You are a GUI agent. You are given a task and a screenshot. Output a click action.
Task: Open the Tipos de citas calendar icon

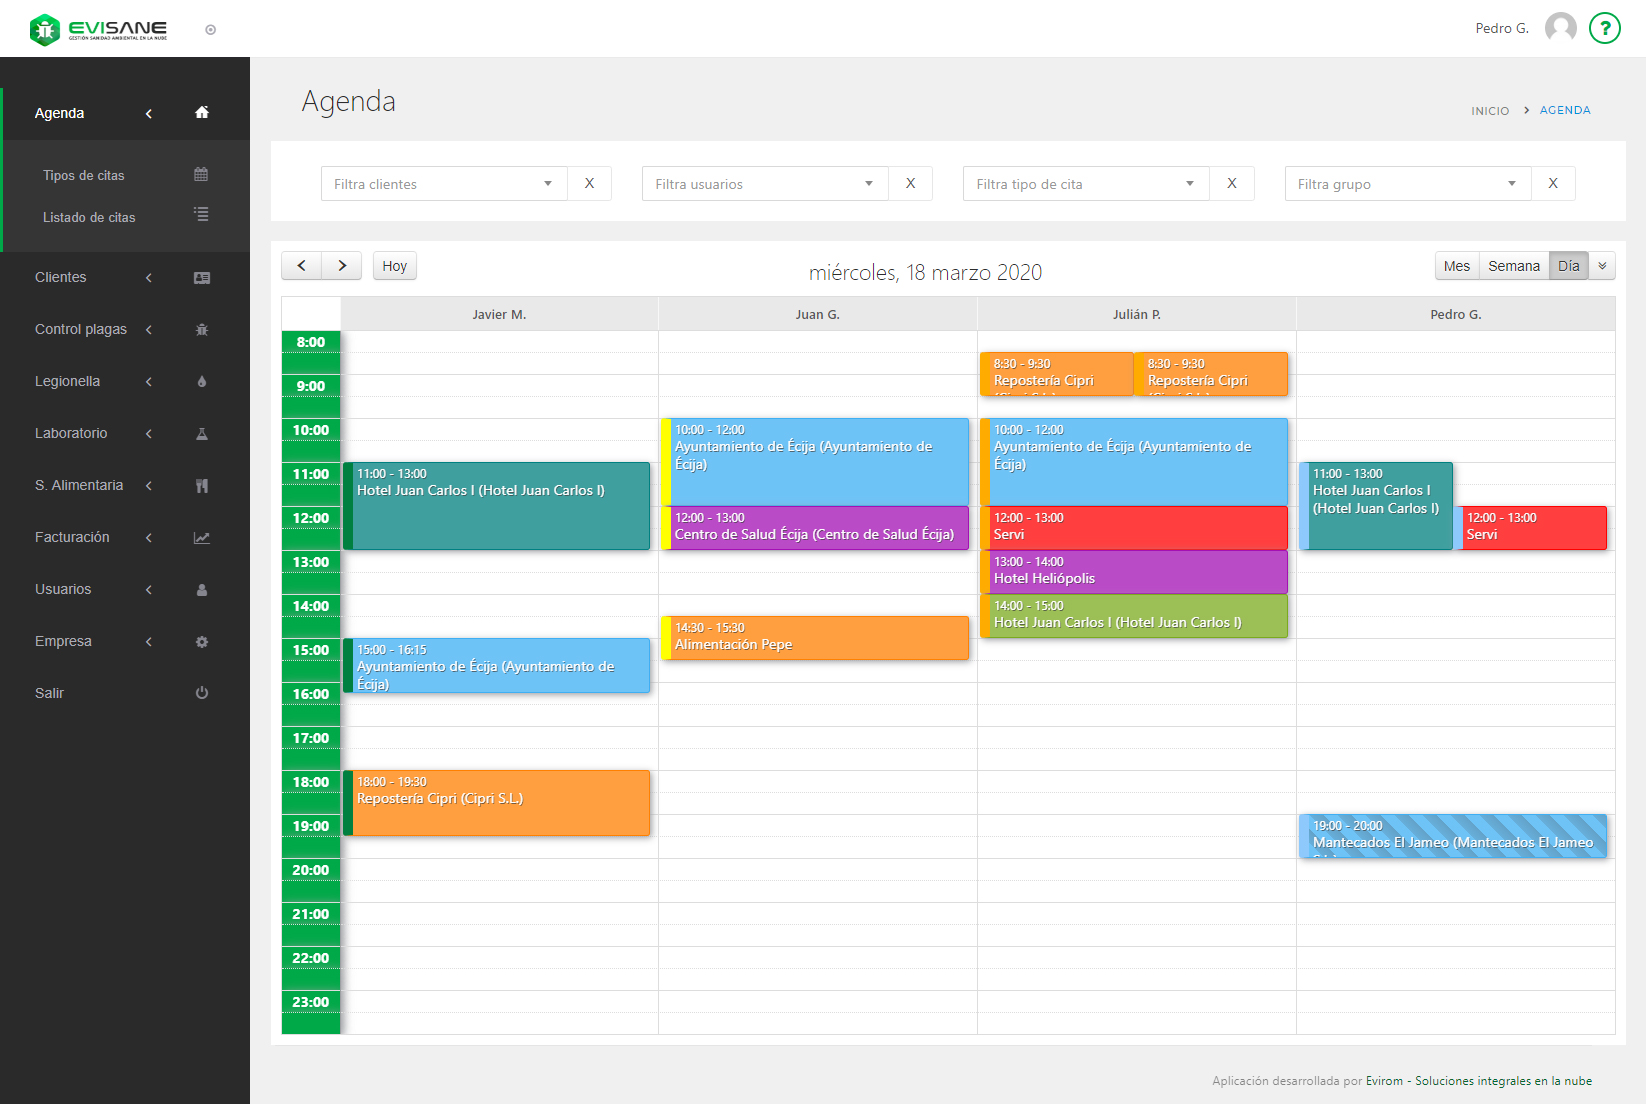coord(200,174)
